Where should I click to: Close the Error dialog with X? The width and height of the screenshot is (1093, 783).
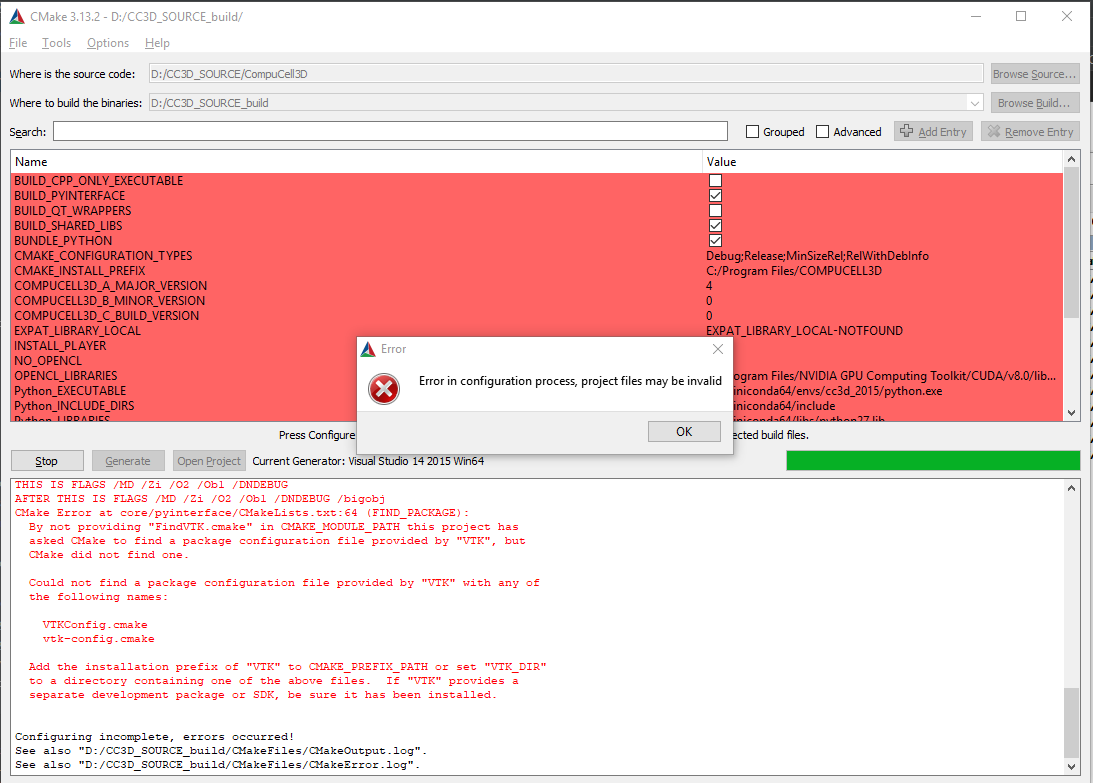(717, 349)
